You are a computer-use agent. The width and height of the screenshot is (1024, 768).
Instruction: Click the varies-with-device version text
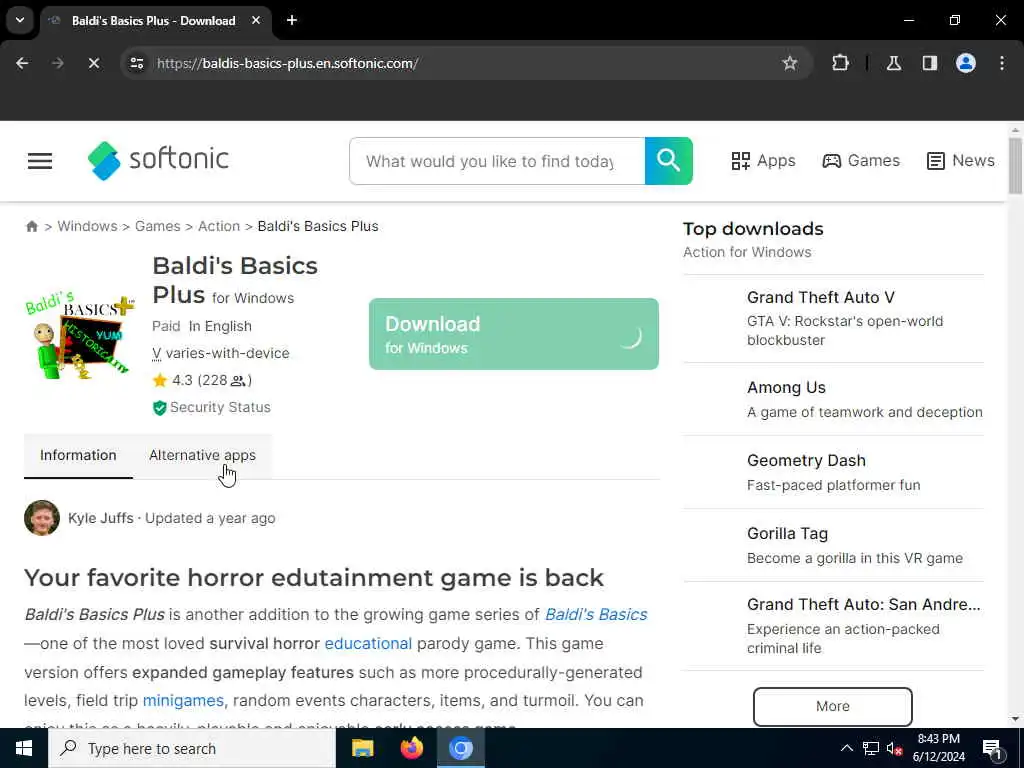227,353
